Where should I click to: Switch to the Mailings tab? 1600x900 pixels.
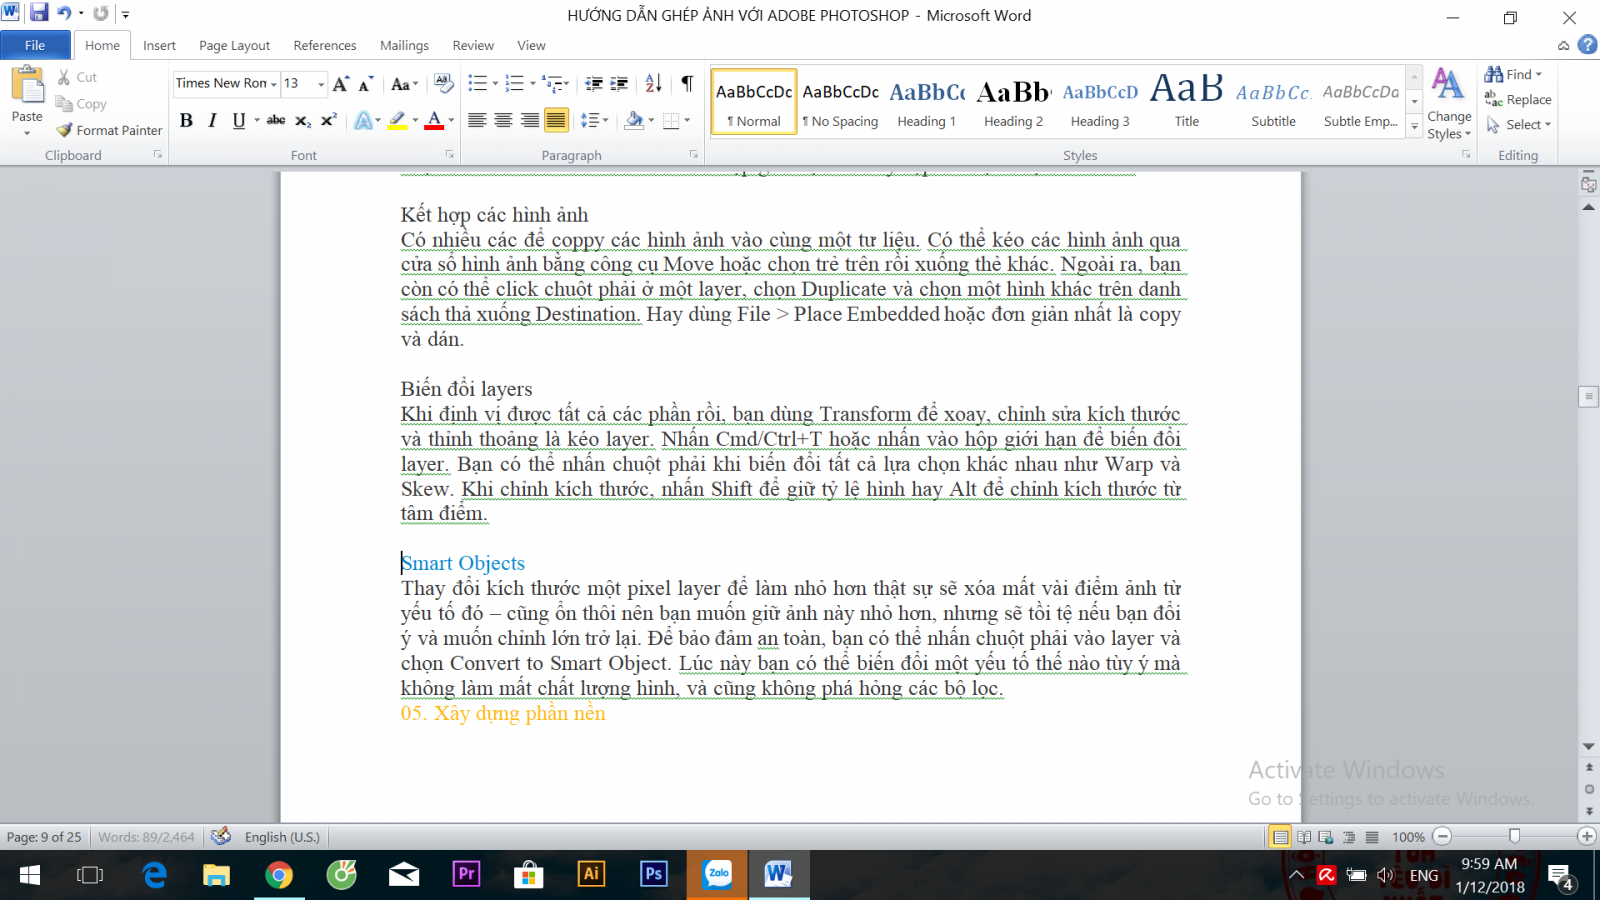[x=404, y=45]
